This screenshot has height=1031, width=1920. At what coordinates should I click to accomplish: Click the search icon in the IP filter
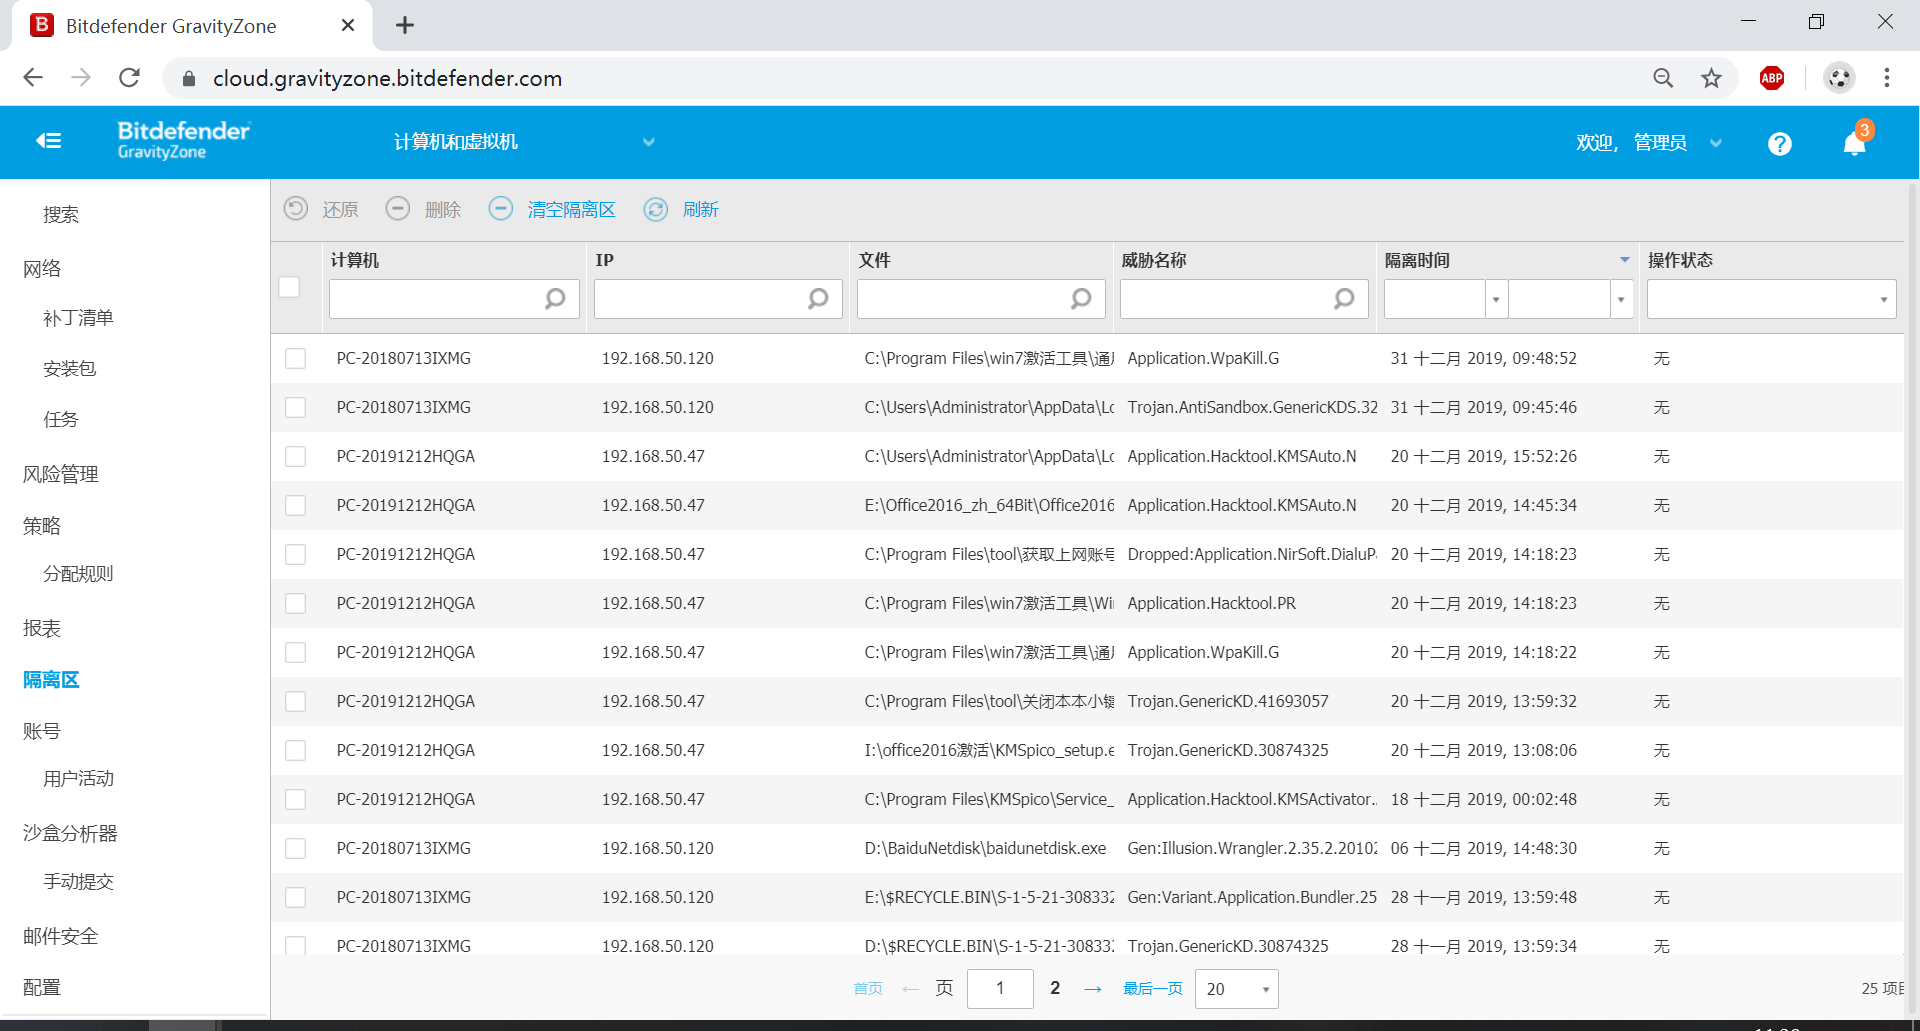(x=818, y=298)
